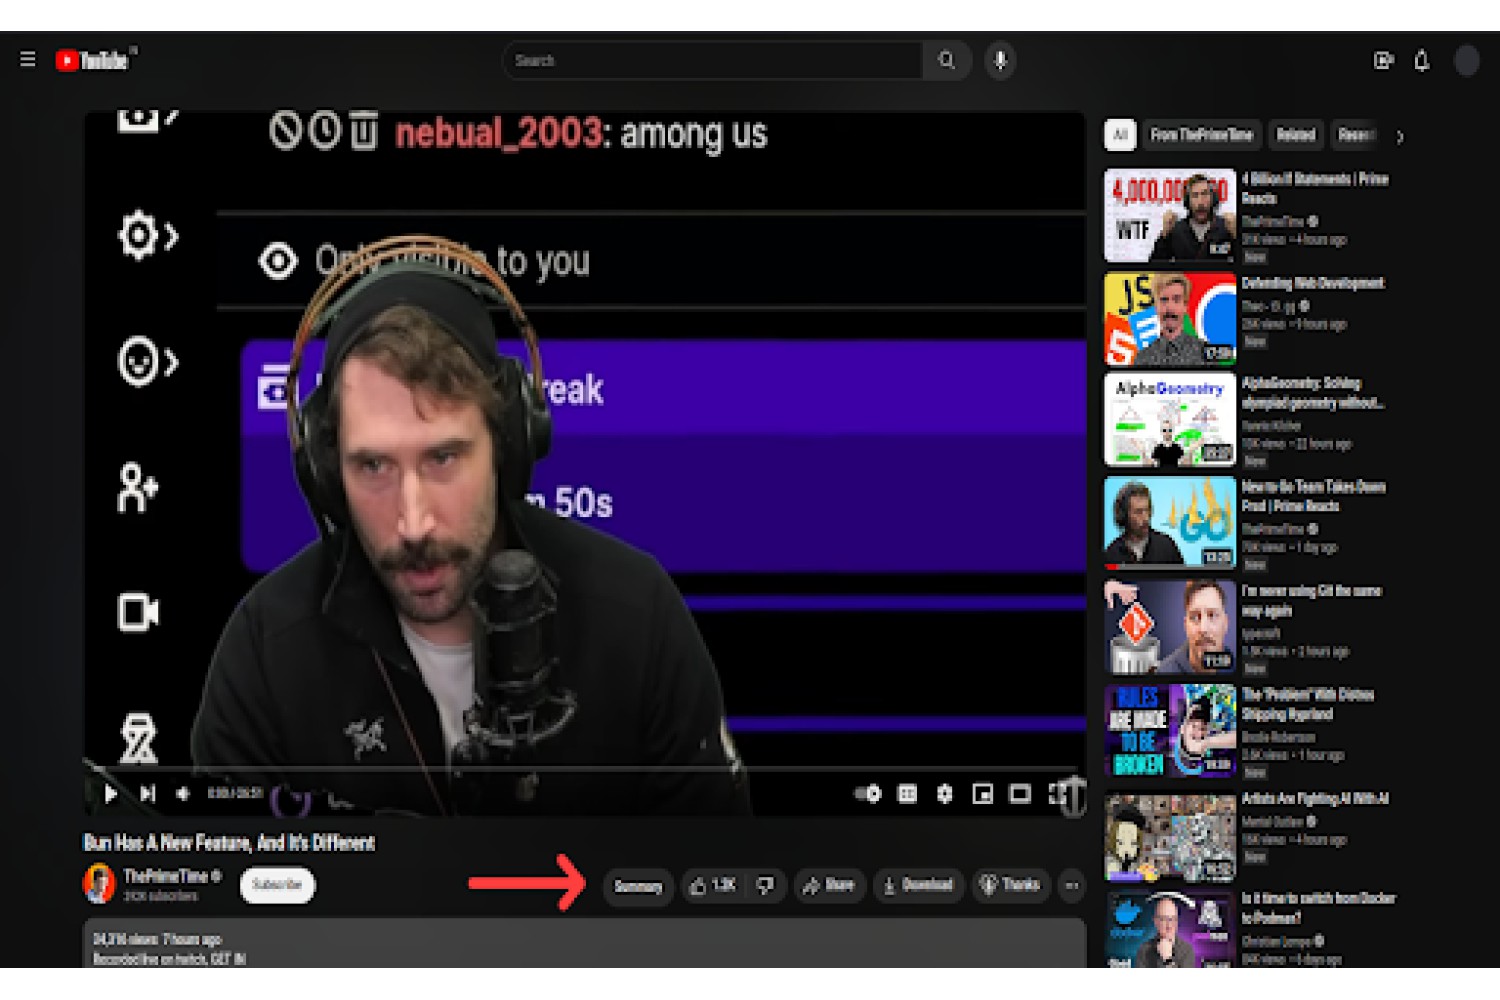Toggle the autoplay switch in player

click(868, 794)
